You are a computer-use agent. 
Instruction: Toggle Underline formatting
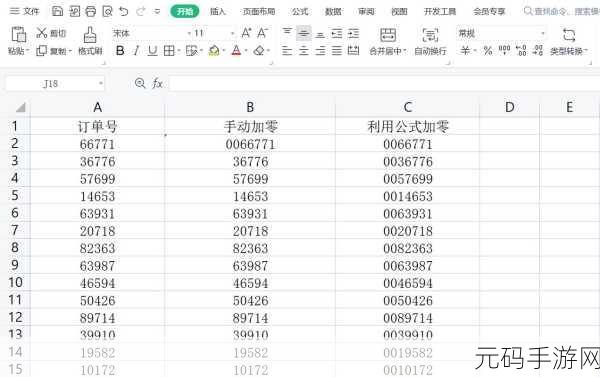point(152,51)
